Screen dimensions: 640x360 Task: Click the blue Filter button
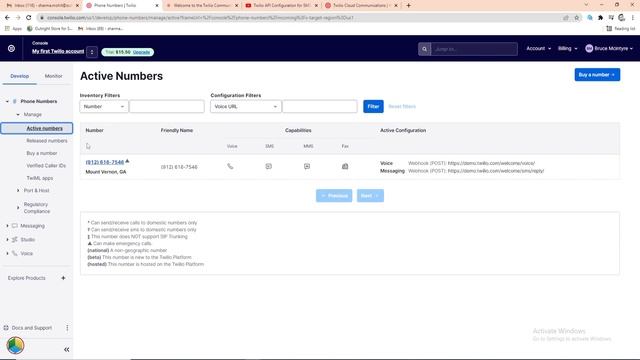(x=373, y=107)
